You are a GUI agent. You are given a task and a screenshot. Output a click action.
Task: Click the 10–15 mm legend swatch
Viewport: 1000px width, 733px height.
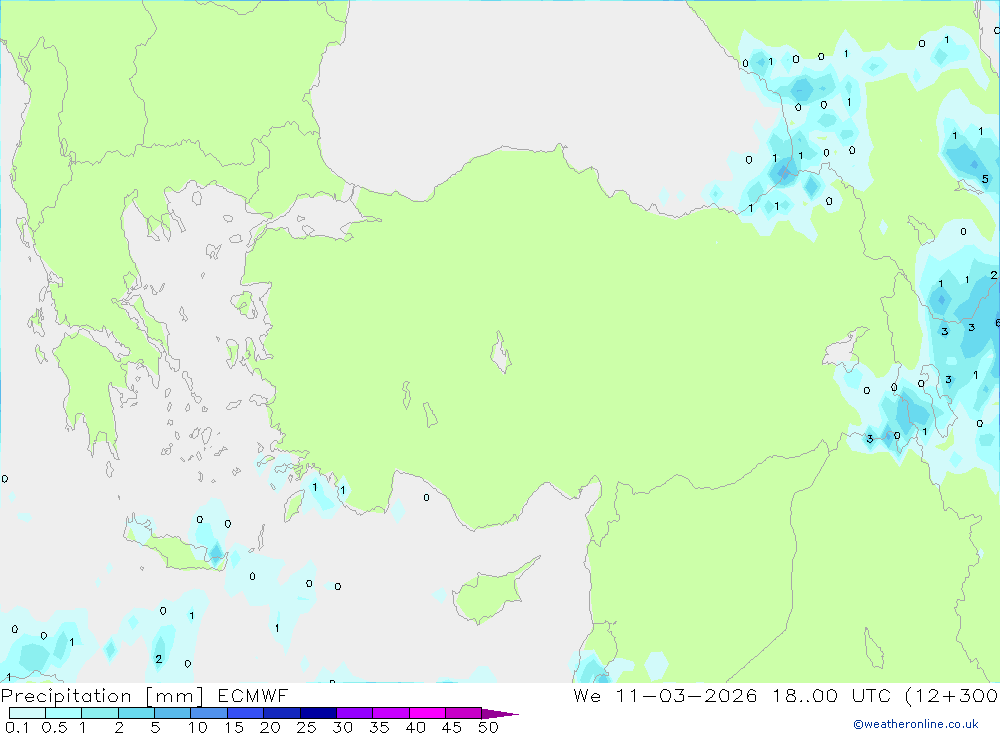(x=209, y=713)
